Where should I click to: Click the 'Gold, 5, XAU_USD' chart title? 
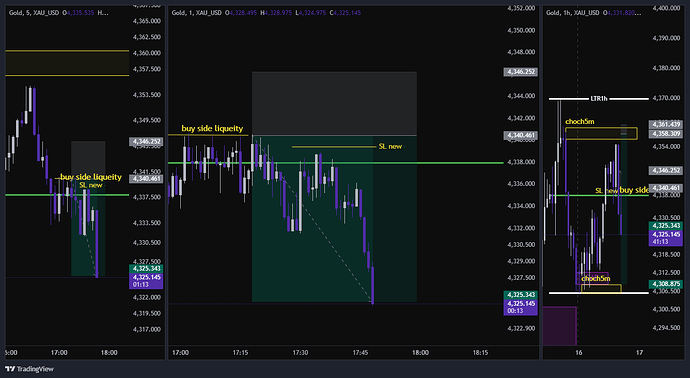[x=34, y=13]
